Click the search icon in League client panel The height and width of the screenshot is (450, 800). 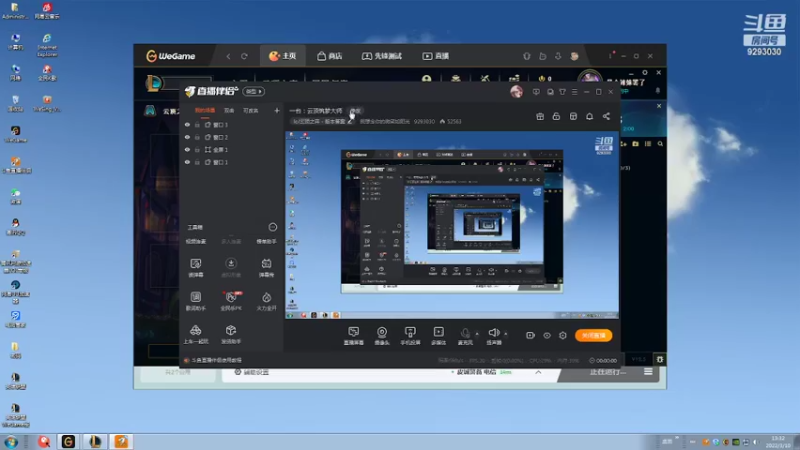[660, 144]
